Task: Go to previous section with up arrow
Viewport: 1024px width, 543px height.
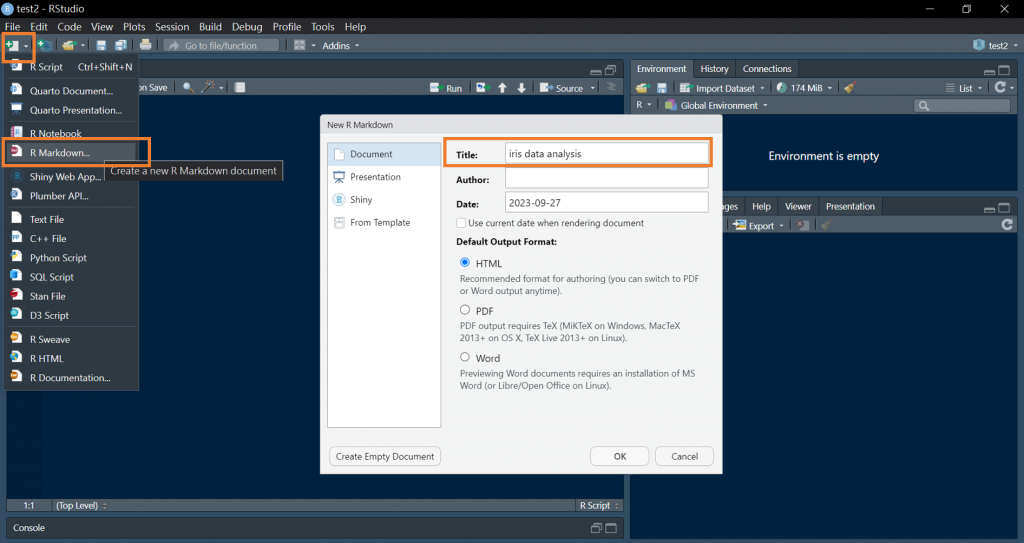Action: pyautogui.click(x=502, y=88)
